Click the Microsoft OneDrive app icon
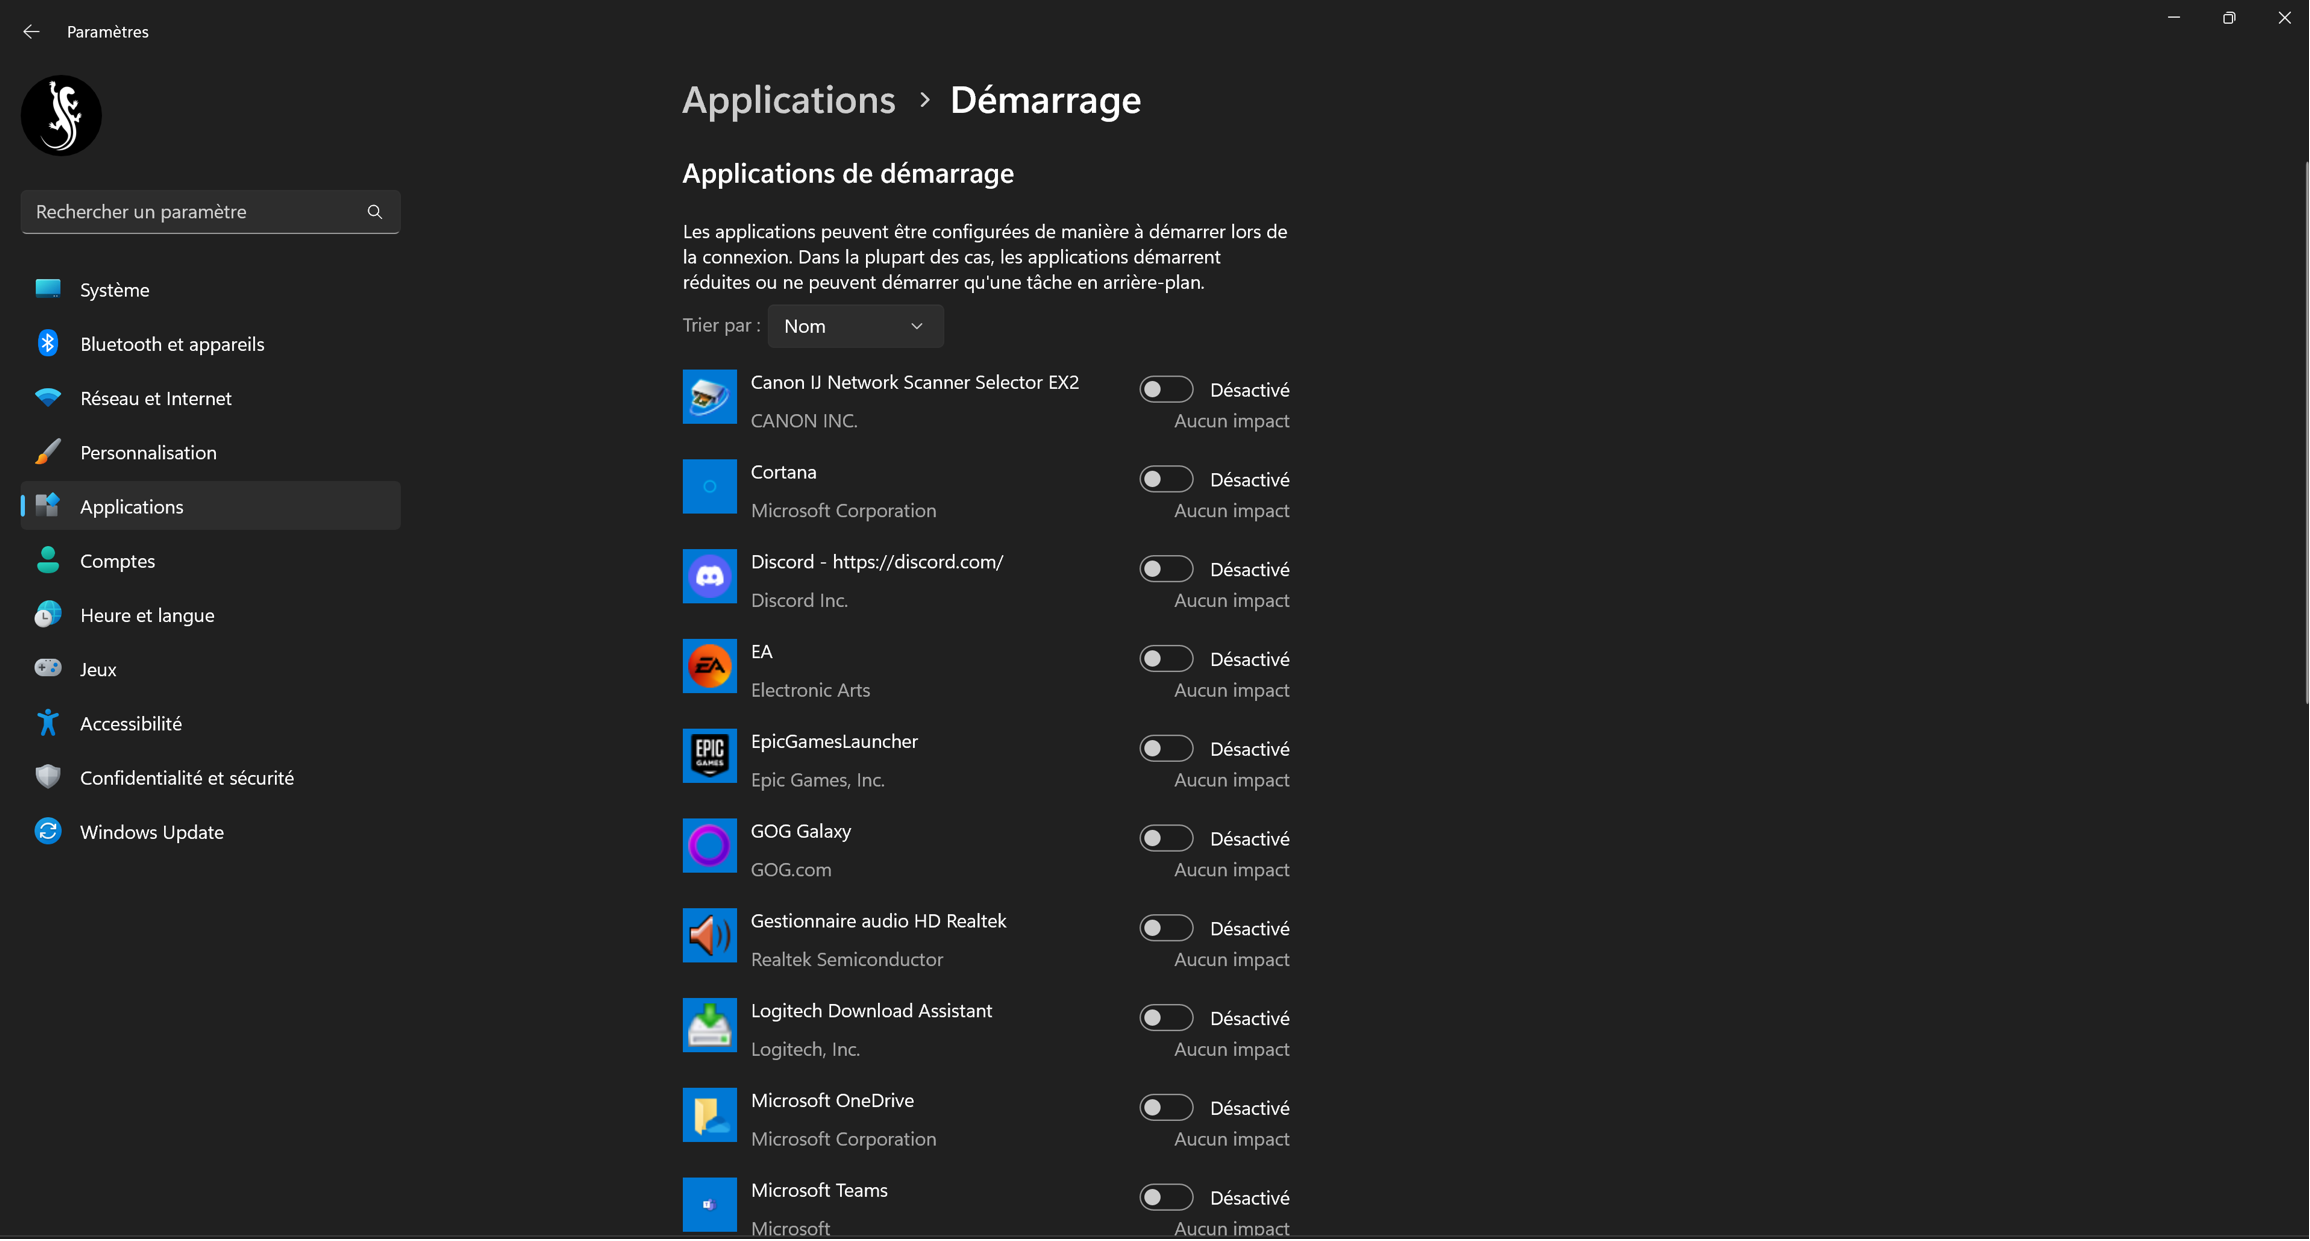 [x=709, y=1116]
